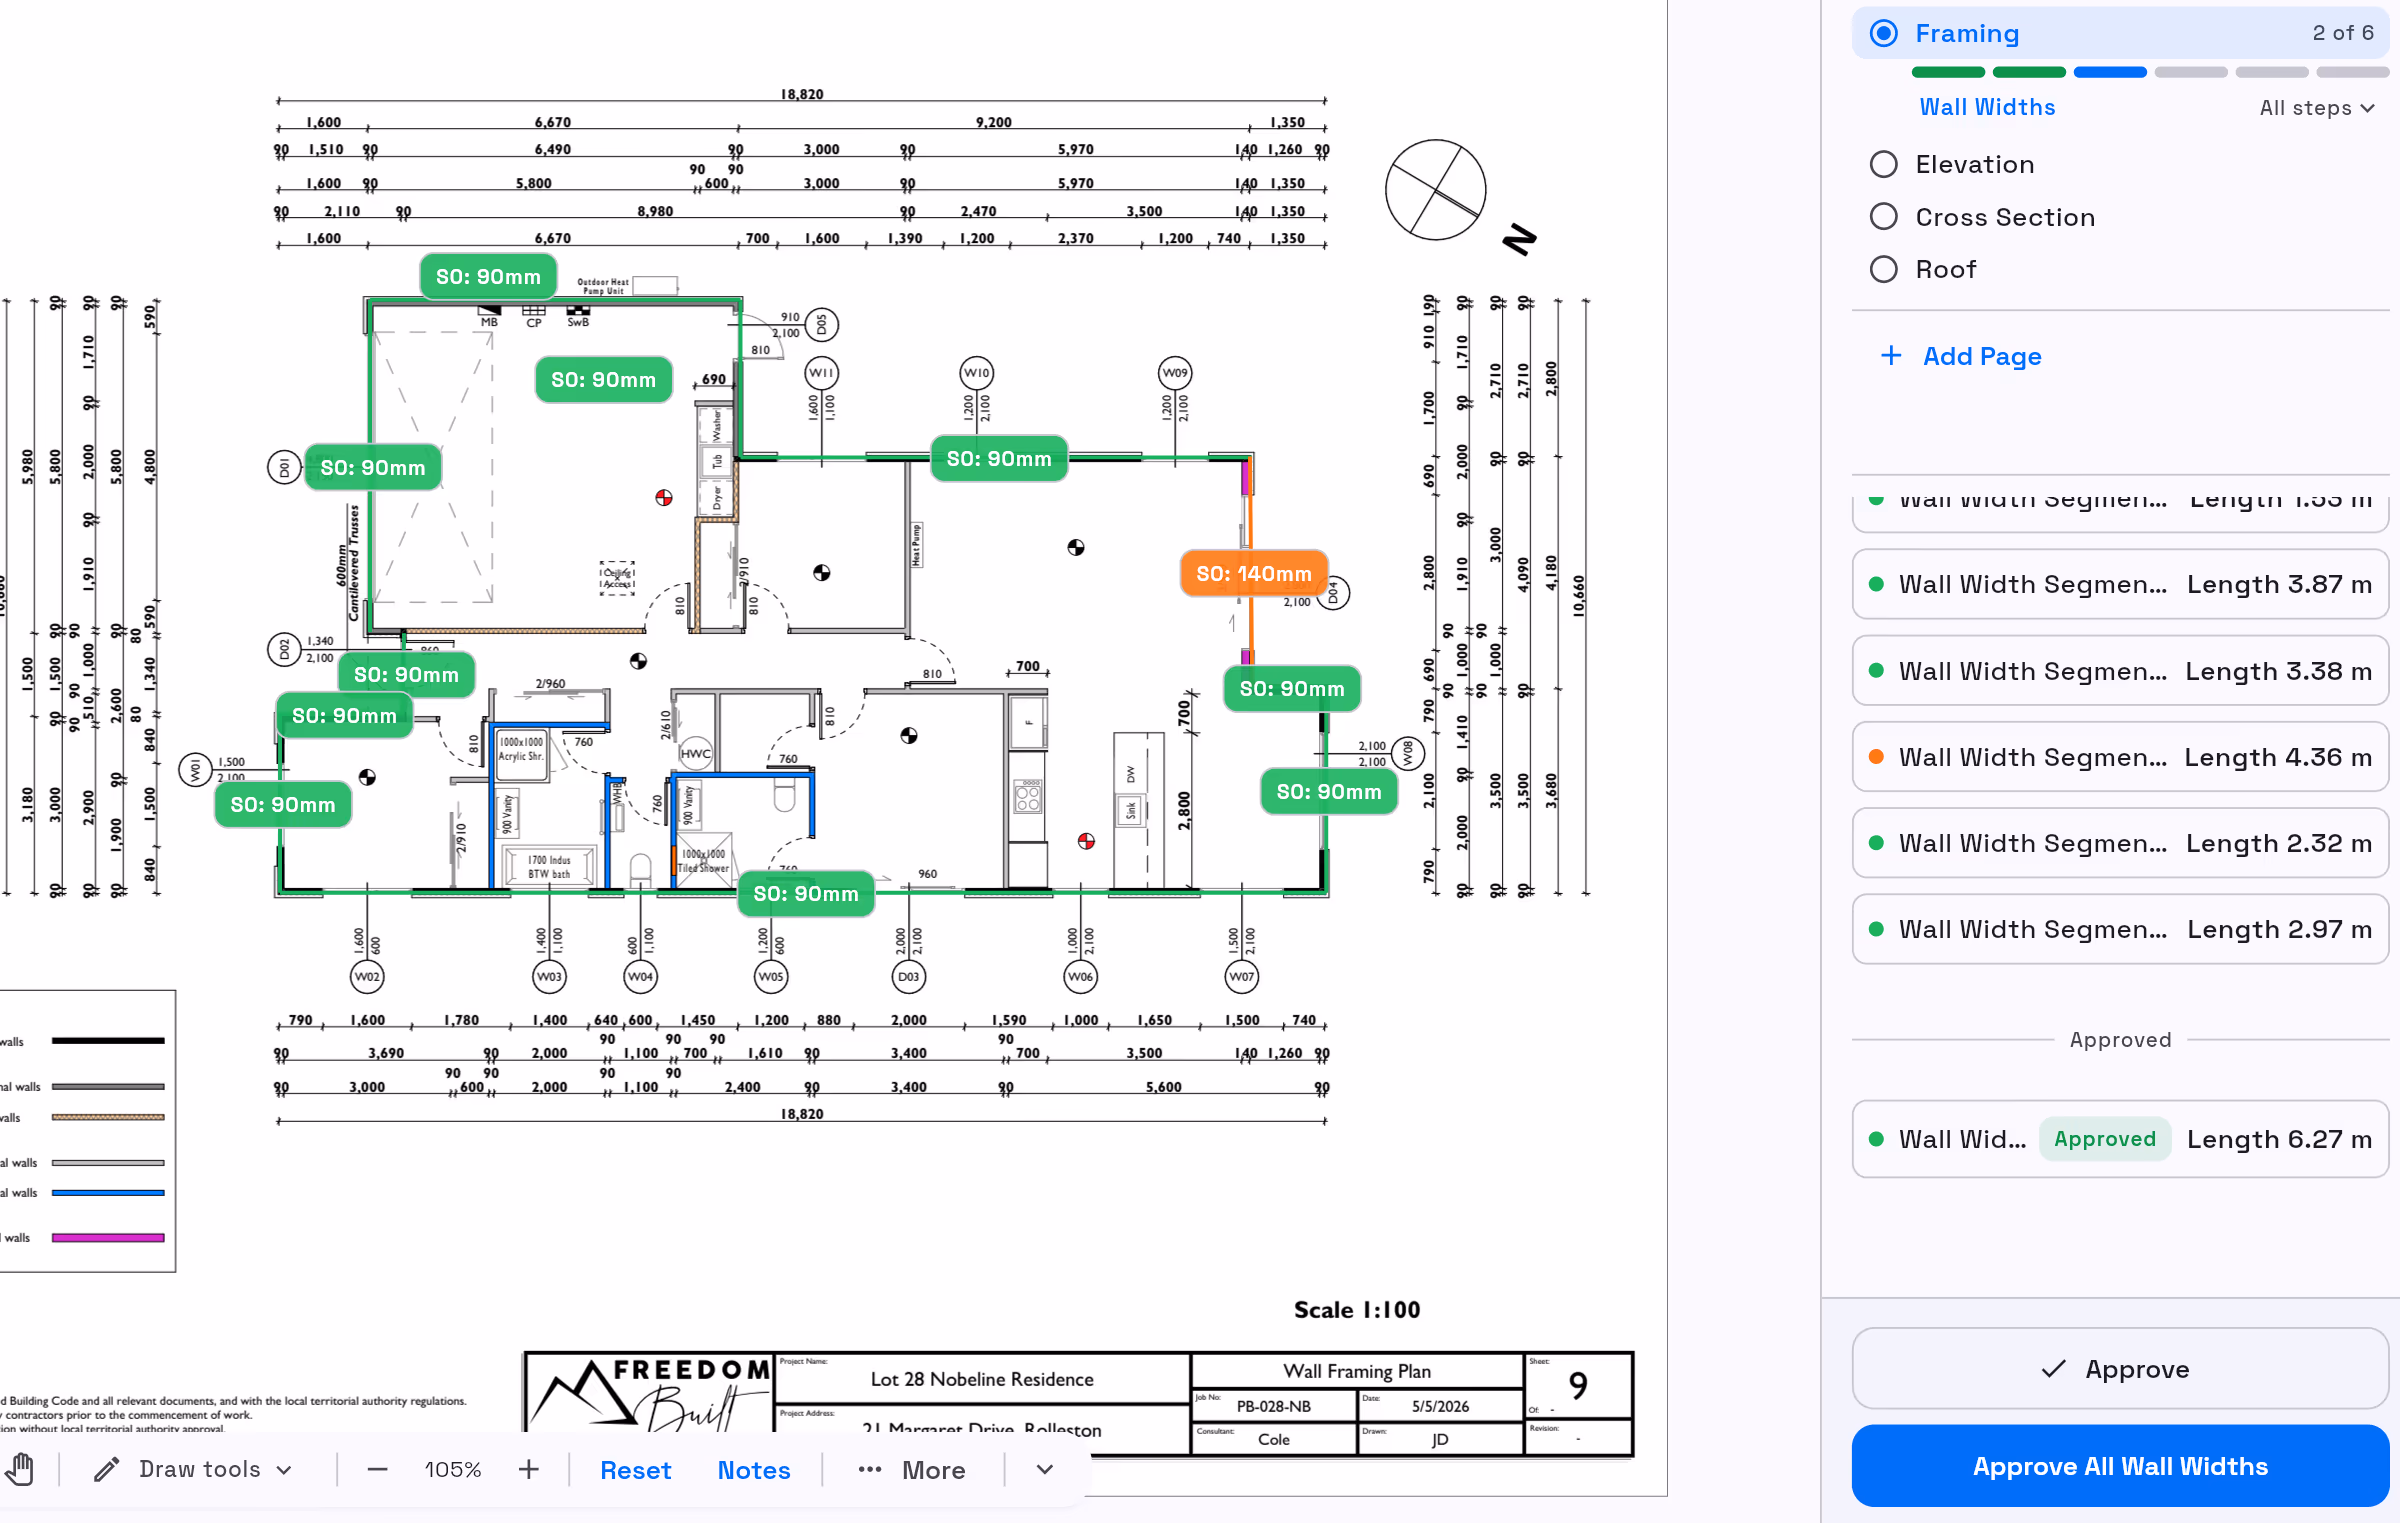Open the Notes panel
The height and width of the screenshot is (1523, 2400).
click(x=754, y=1470)
